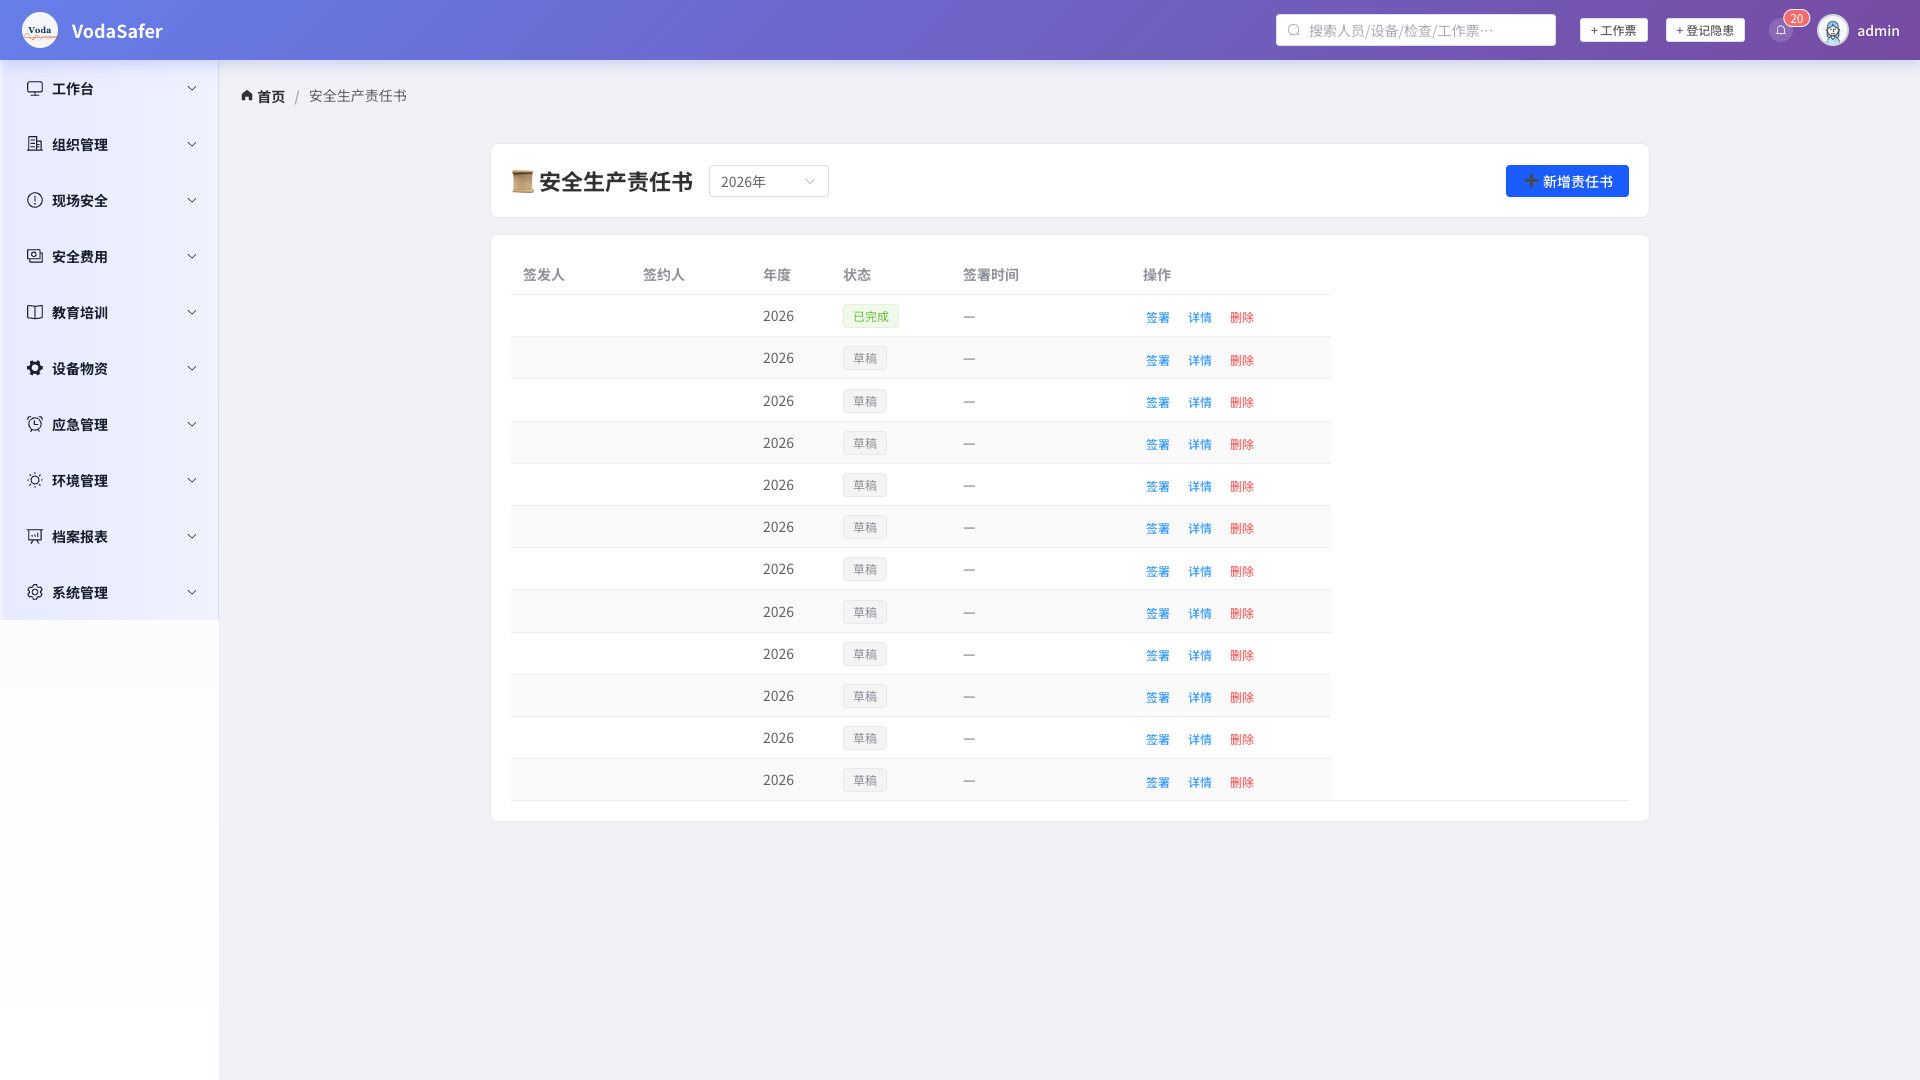
Task: Click the search input field
Action: click(1416, 30)
